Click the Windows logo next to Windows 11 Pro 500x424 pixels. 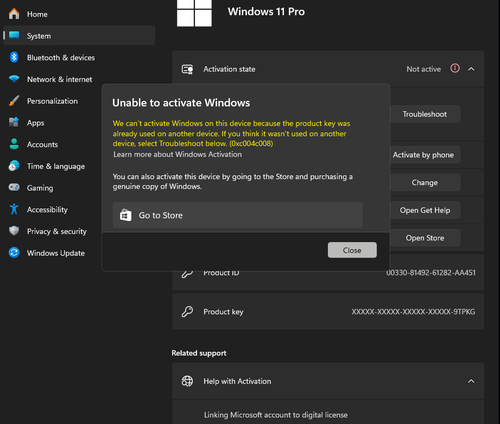pos(194,13)
